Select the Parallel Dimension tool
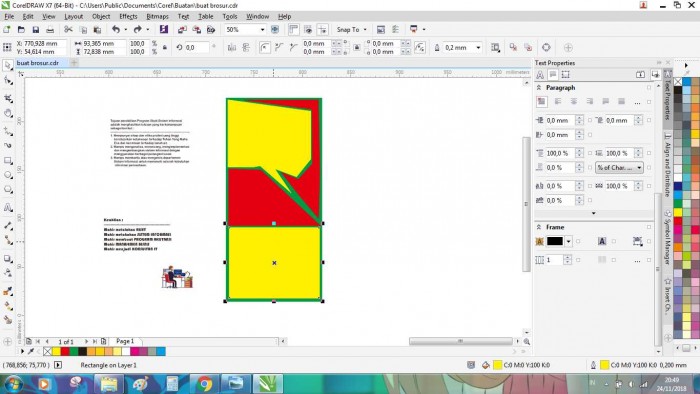Screen dimensions: 700x394 [8, 225]
